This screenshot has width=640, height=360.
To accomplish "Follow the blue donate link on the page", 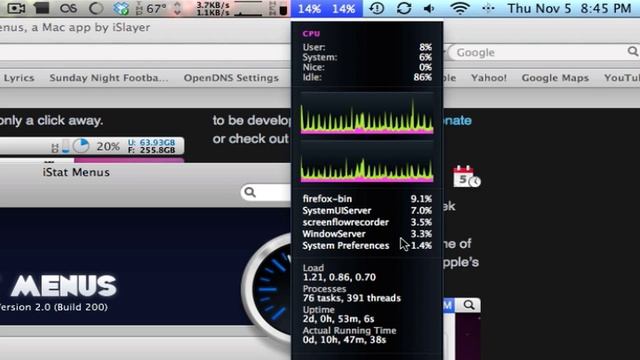I will 457,120.
